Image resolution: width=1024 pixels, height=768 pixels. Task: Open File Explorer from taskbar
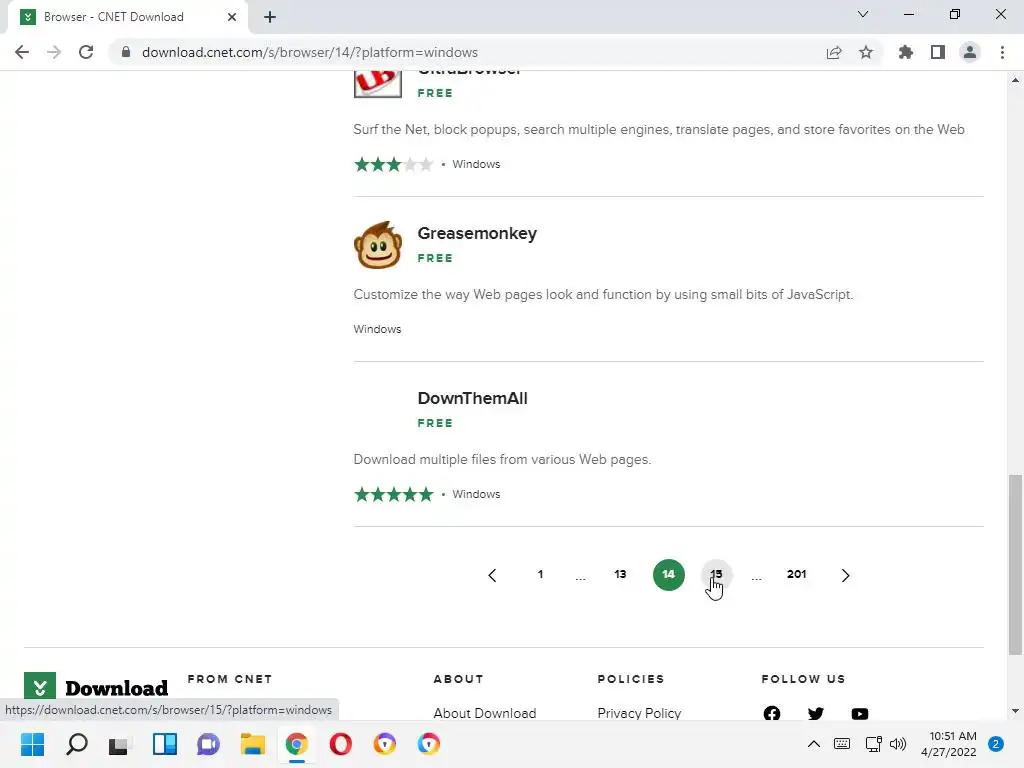click(x=253, y=744)
